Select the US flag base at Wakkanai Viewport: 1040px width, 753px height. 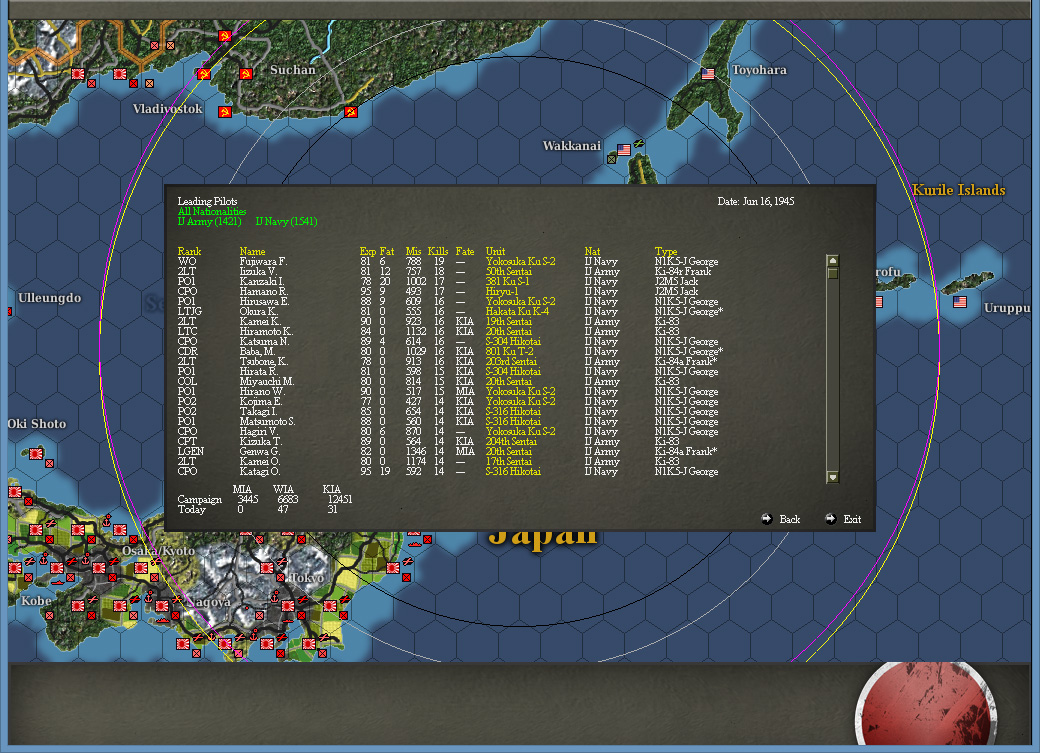point(623,150)
